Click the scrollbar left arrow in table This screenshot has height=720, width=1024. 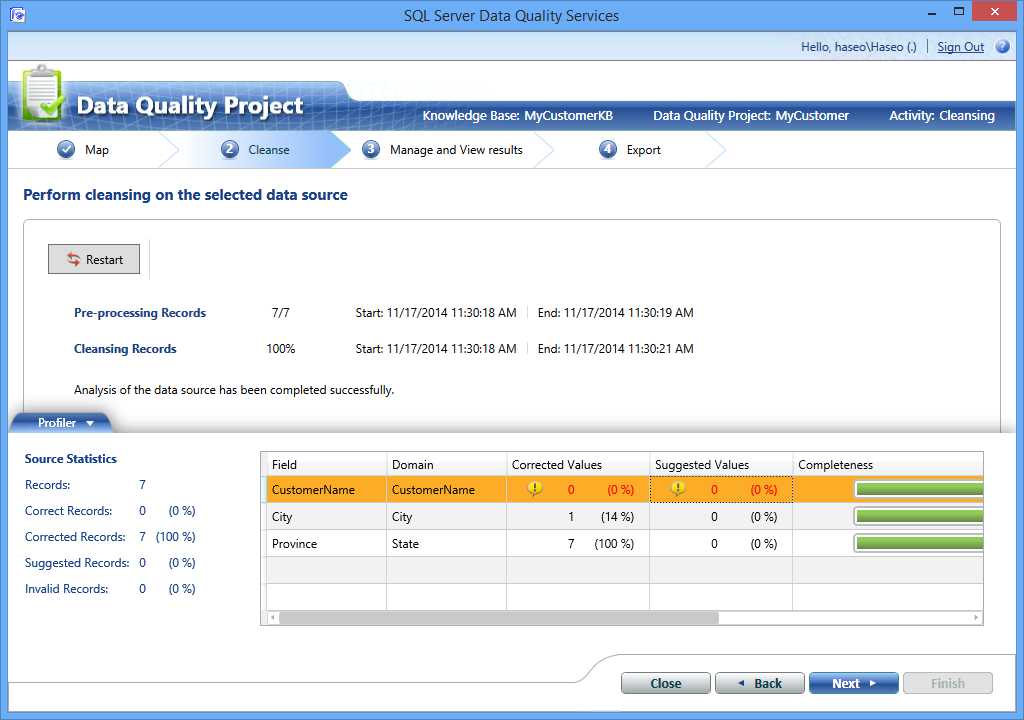coord(272,617)
